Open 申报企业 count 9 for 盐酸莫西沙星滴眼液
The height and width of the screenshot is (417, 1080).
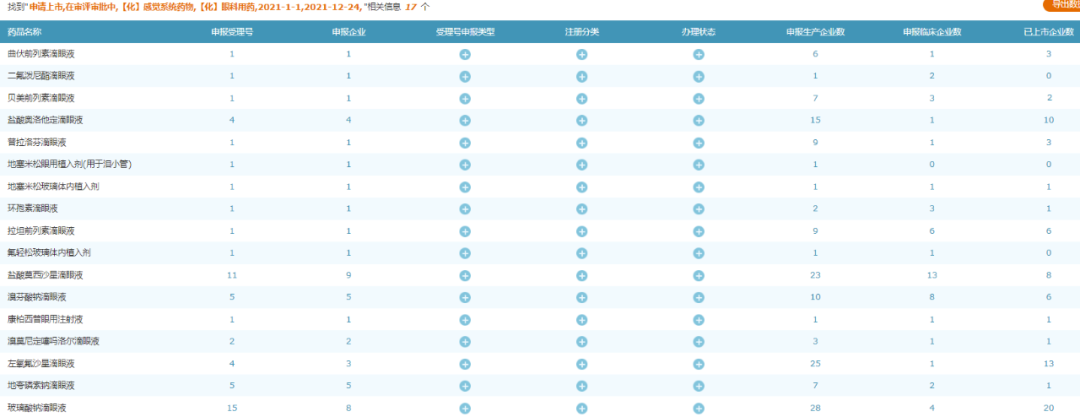(x=349, y=275)
